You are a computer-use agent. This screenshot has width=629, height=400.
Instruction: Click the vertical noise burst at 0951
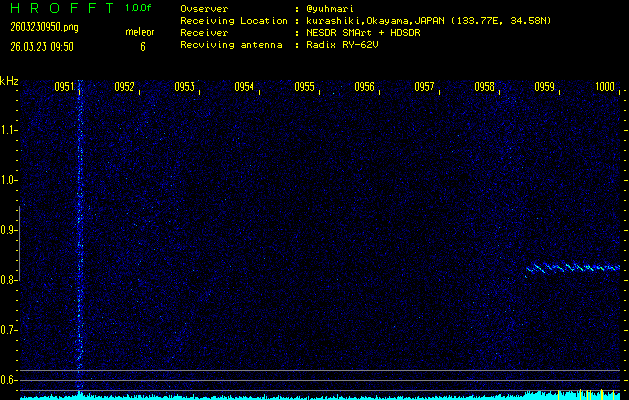coord(79,235)
